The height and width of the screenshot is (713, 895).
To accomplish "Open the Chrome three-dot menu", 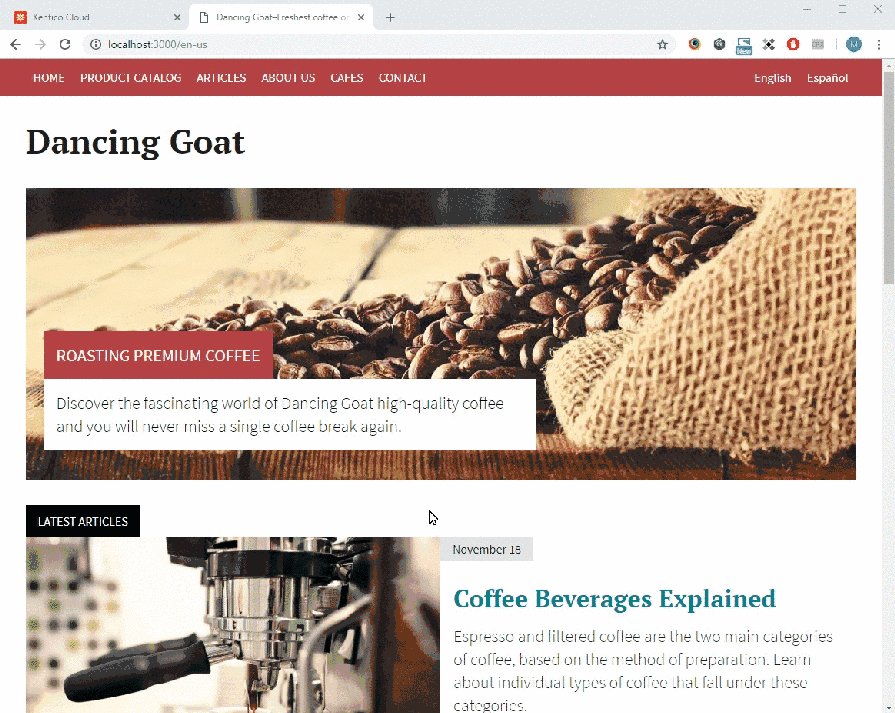I will 878,45.
